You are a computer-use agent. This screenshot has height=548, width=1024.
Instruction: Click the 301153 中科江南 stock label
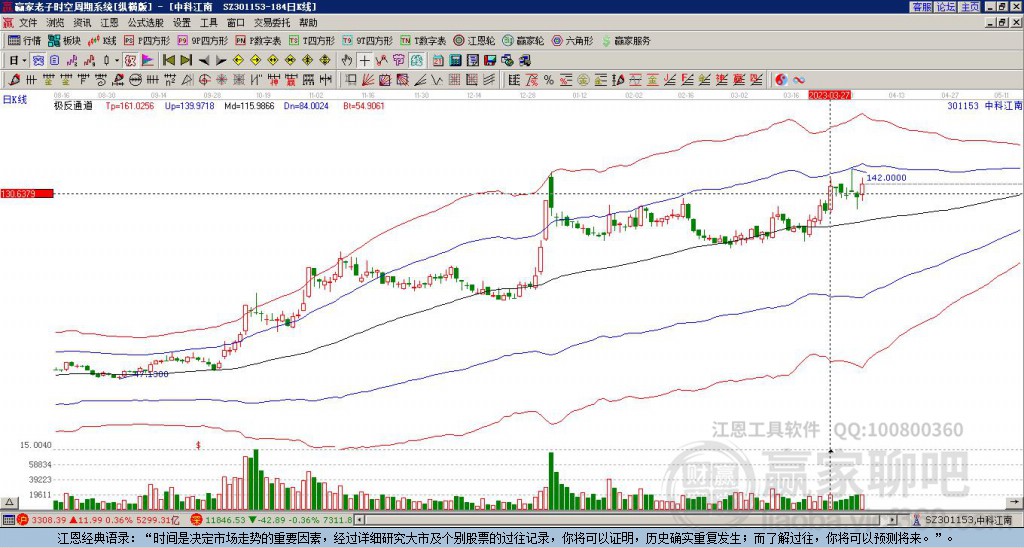click(x=985, y=105)
